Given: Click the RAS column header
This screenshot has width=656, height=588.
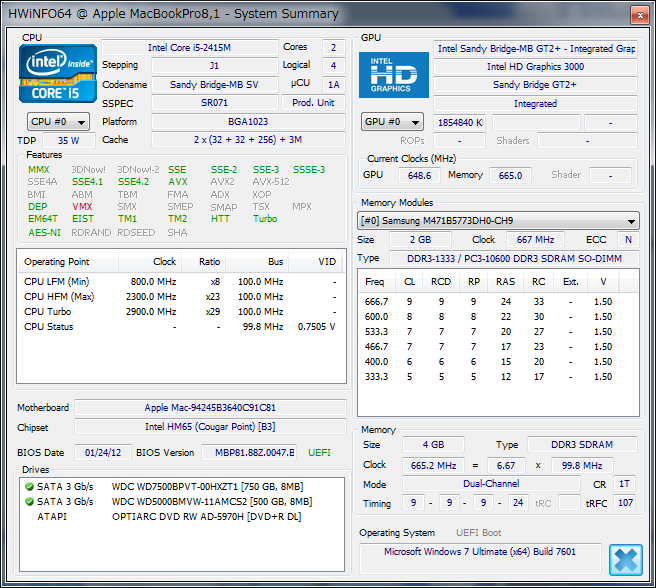Looking at the screenshot, I should coord(505,282).
